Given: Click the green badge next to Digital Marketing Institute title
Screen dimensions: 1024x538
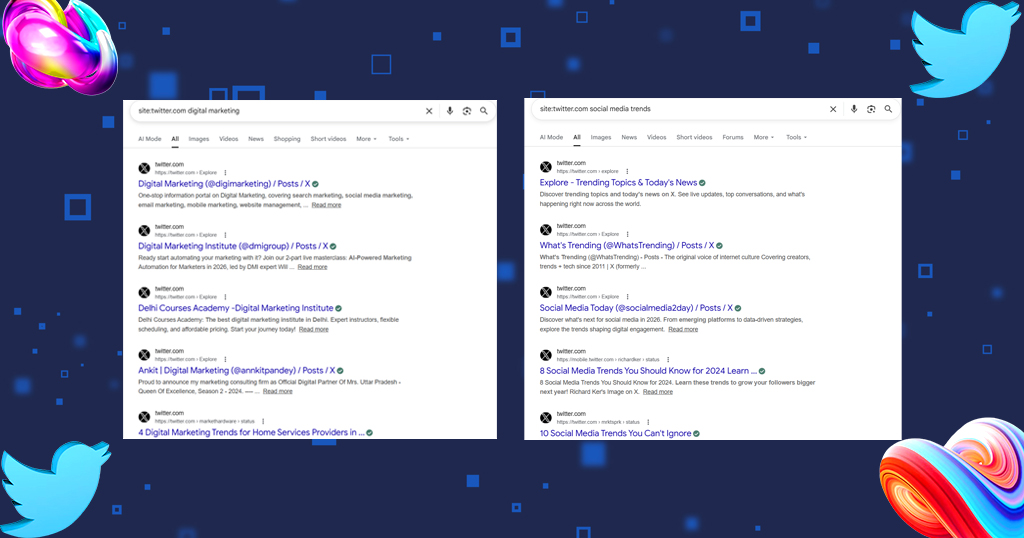Looking at the screenshot, I should click(333, 246).
